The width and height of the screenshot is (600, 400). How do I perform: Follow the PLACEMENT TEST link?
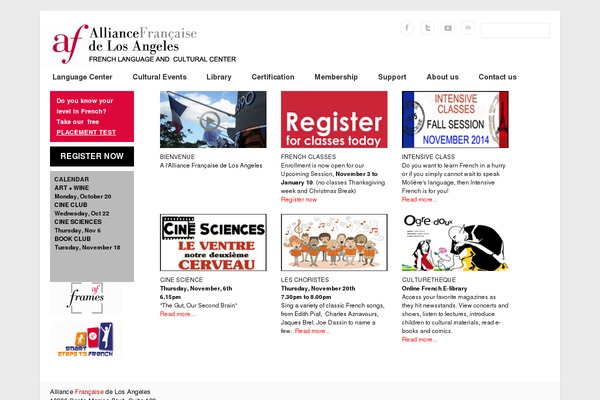coord(86,132)
